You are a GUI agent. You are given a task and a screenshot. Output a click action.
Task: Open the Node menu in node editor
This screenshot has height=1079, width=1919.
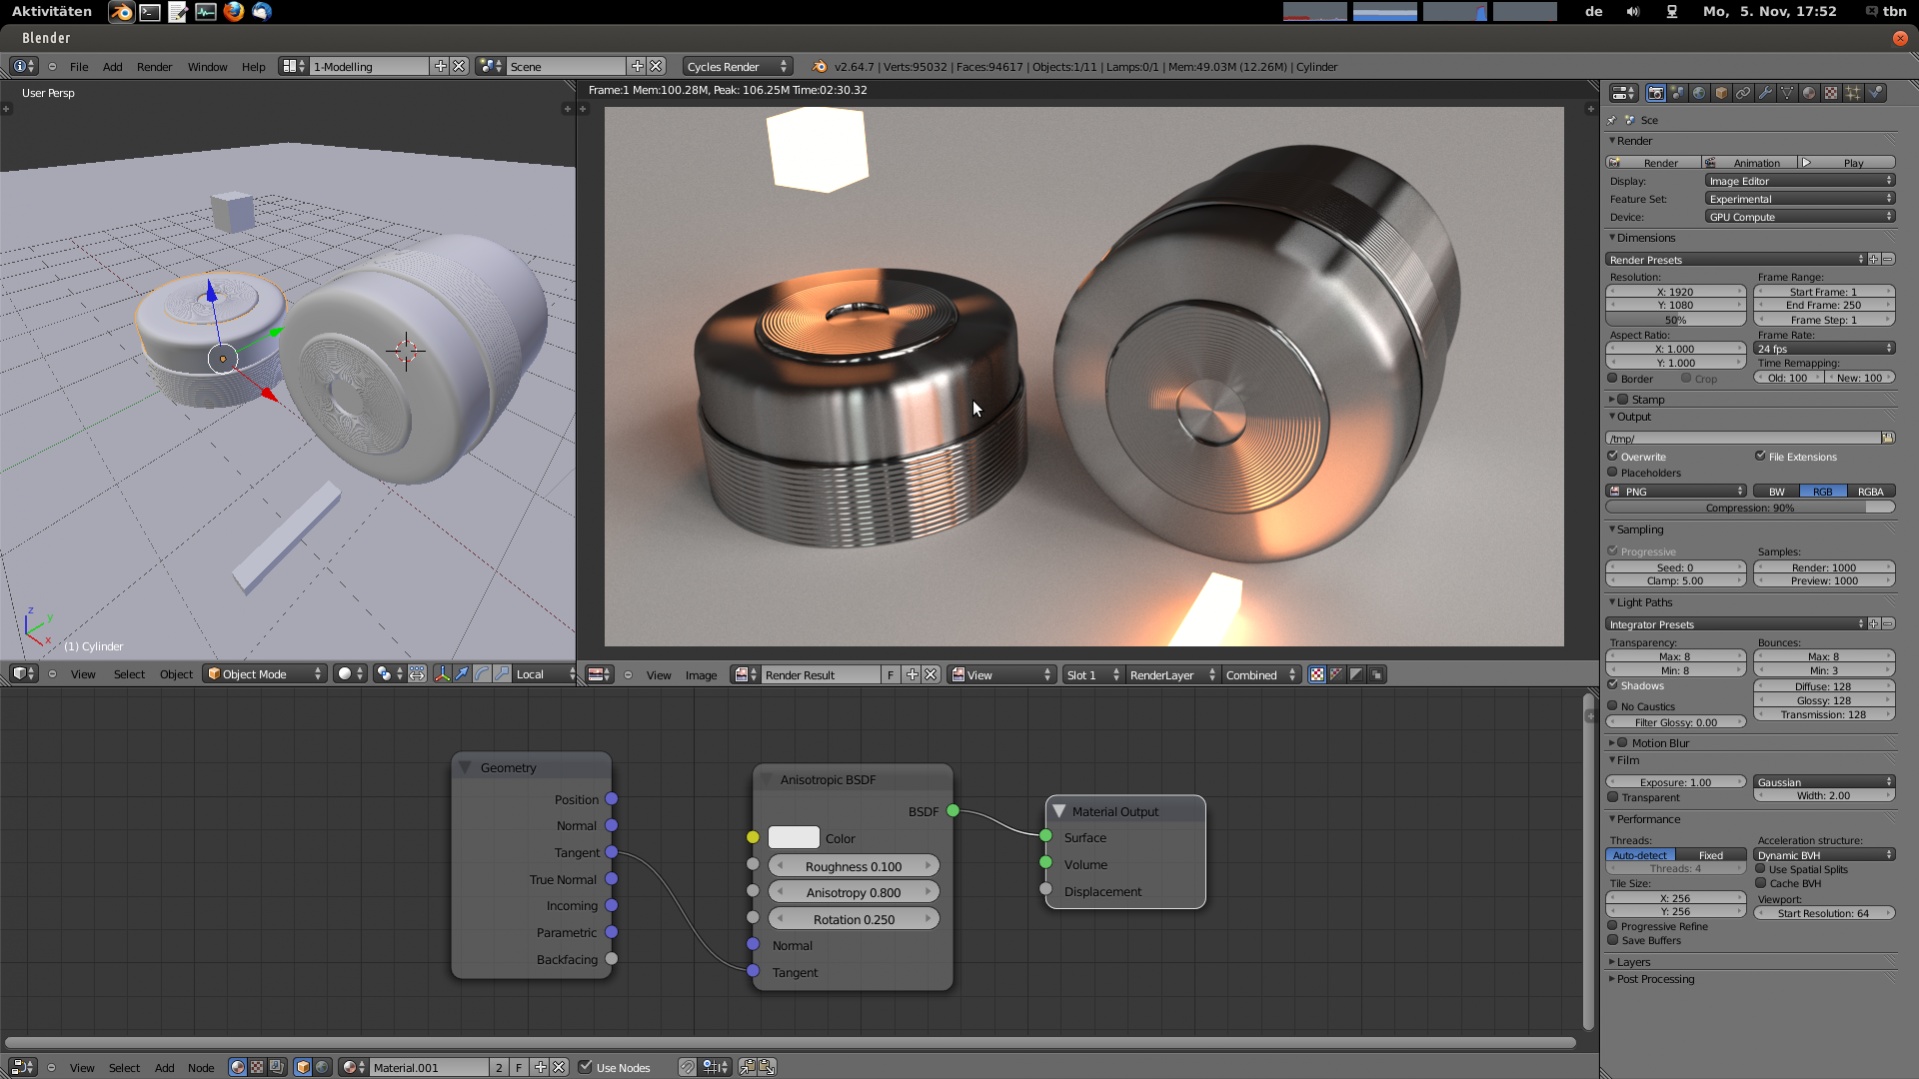(201, 1067)
